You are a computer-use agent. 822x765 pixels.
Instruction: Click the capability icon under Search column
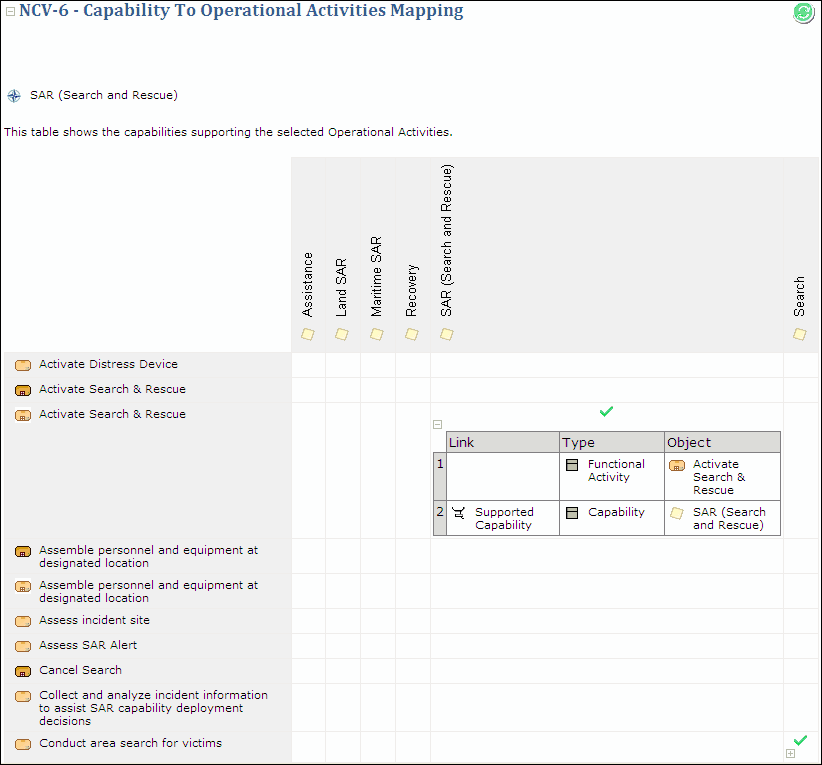point(799,334)
